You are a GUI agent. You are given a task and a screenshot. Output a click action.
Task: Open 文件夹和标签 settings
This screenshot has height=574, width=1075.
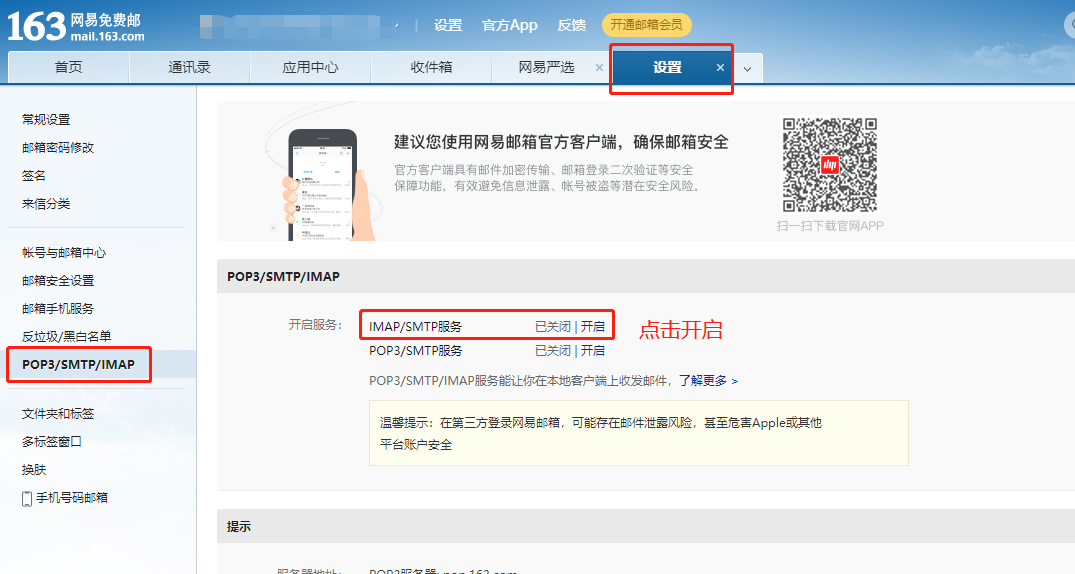click(x=58, y=414)
